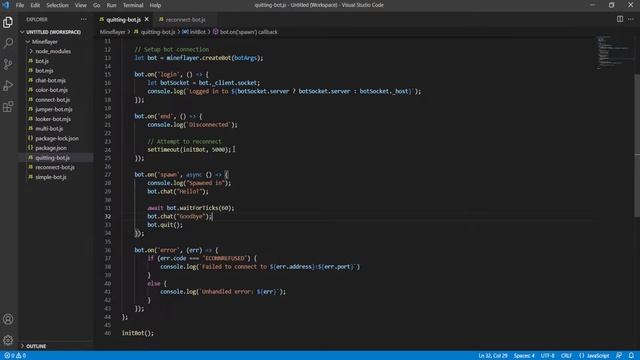This screenshot has height=360, width=640.
Task: Click the bot.quit(); line of code
Action: point(165,225)
